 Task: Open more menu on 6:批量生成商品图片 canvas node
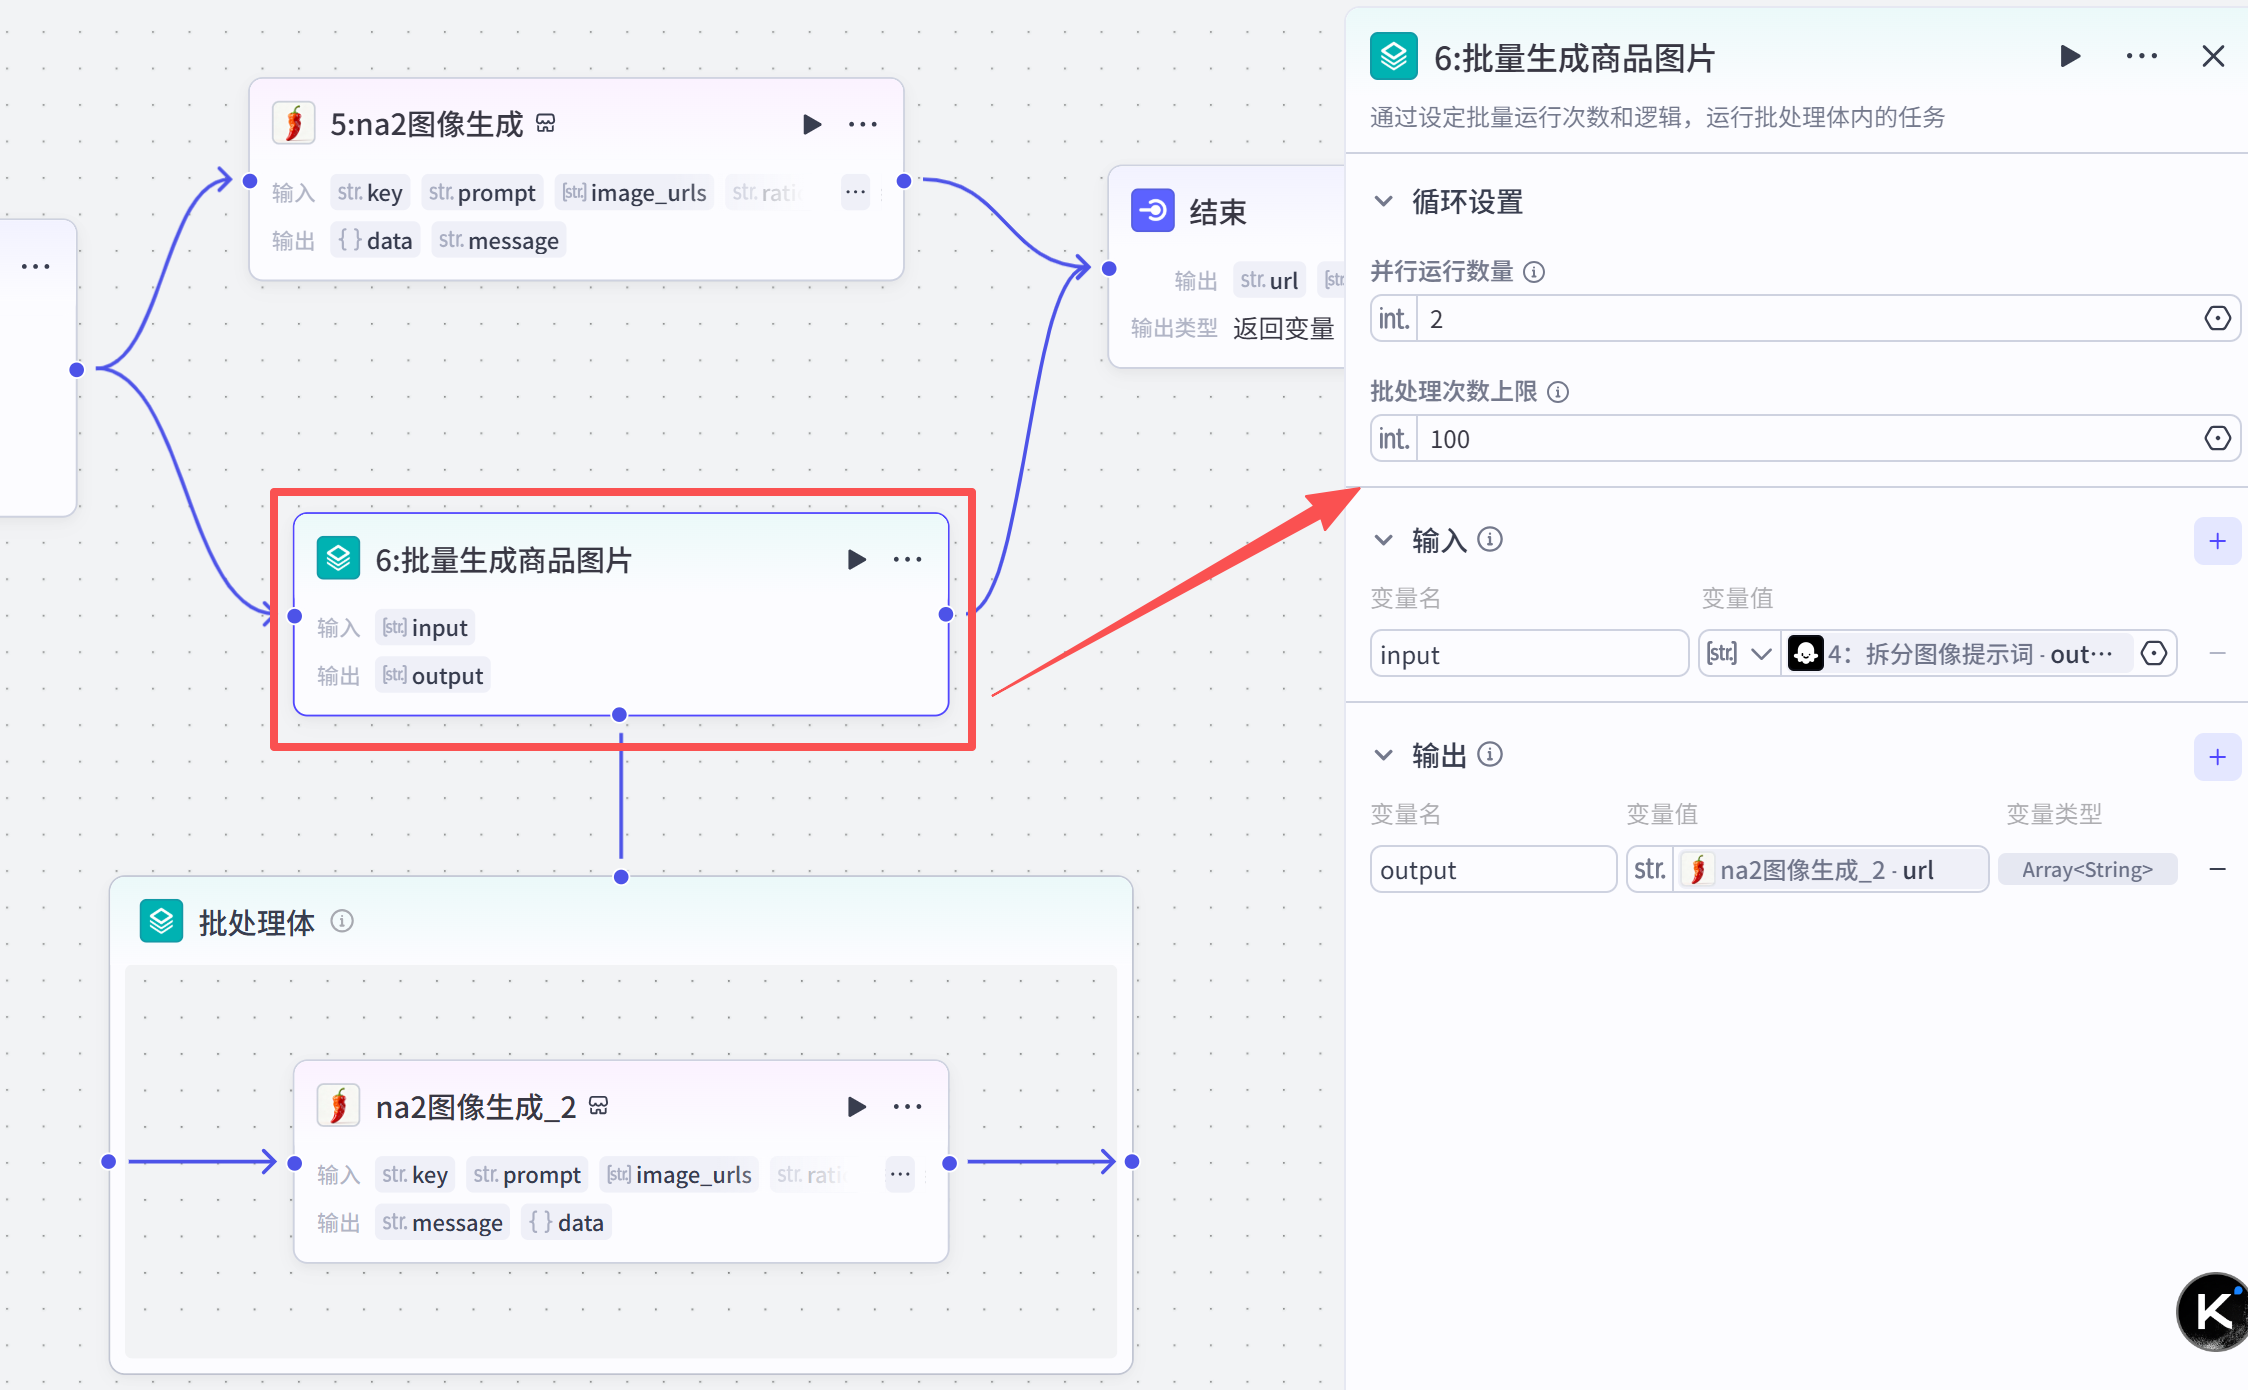[907, 560]
